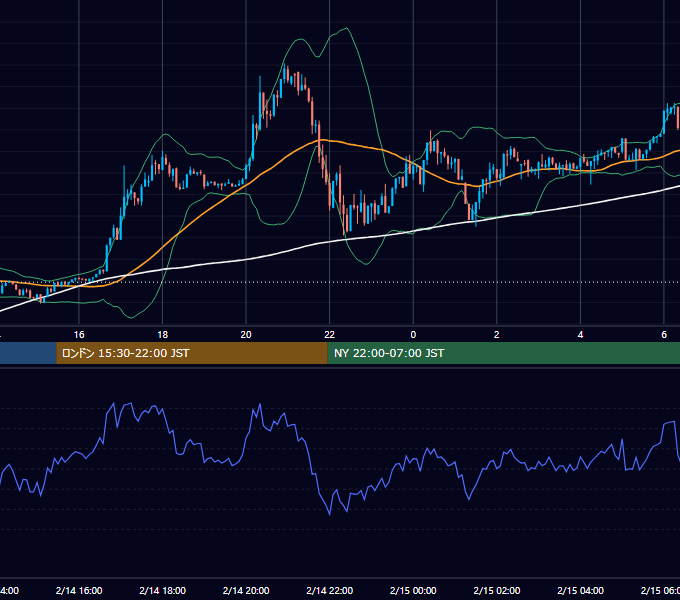The image size is (680, 600).
Task: Click the 2/14 20:00 time label
Action: click(x=246, y=590)
